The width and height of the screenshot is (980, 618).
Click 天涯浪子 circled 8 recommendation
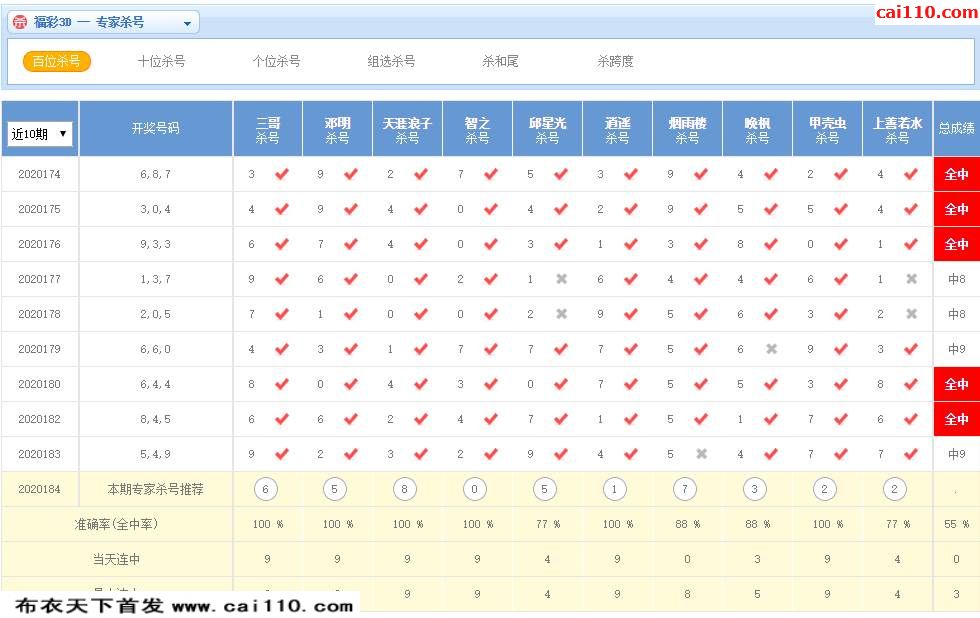pyautogui.click(x=404, y=489)
